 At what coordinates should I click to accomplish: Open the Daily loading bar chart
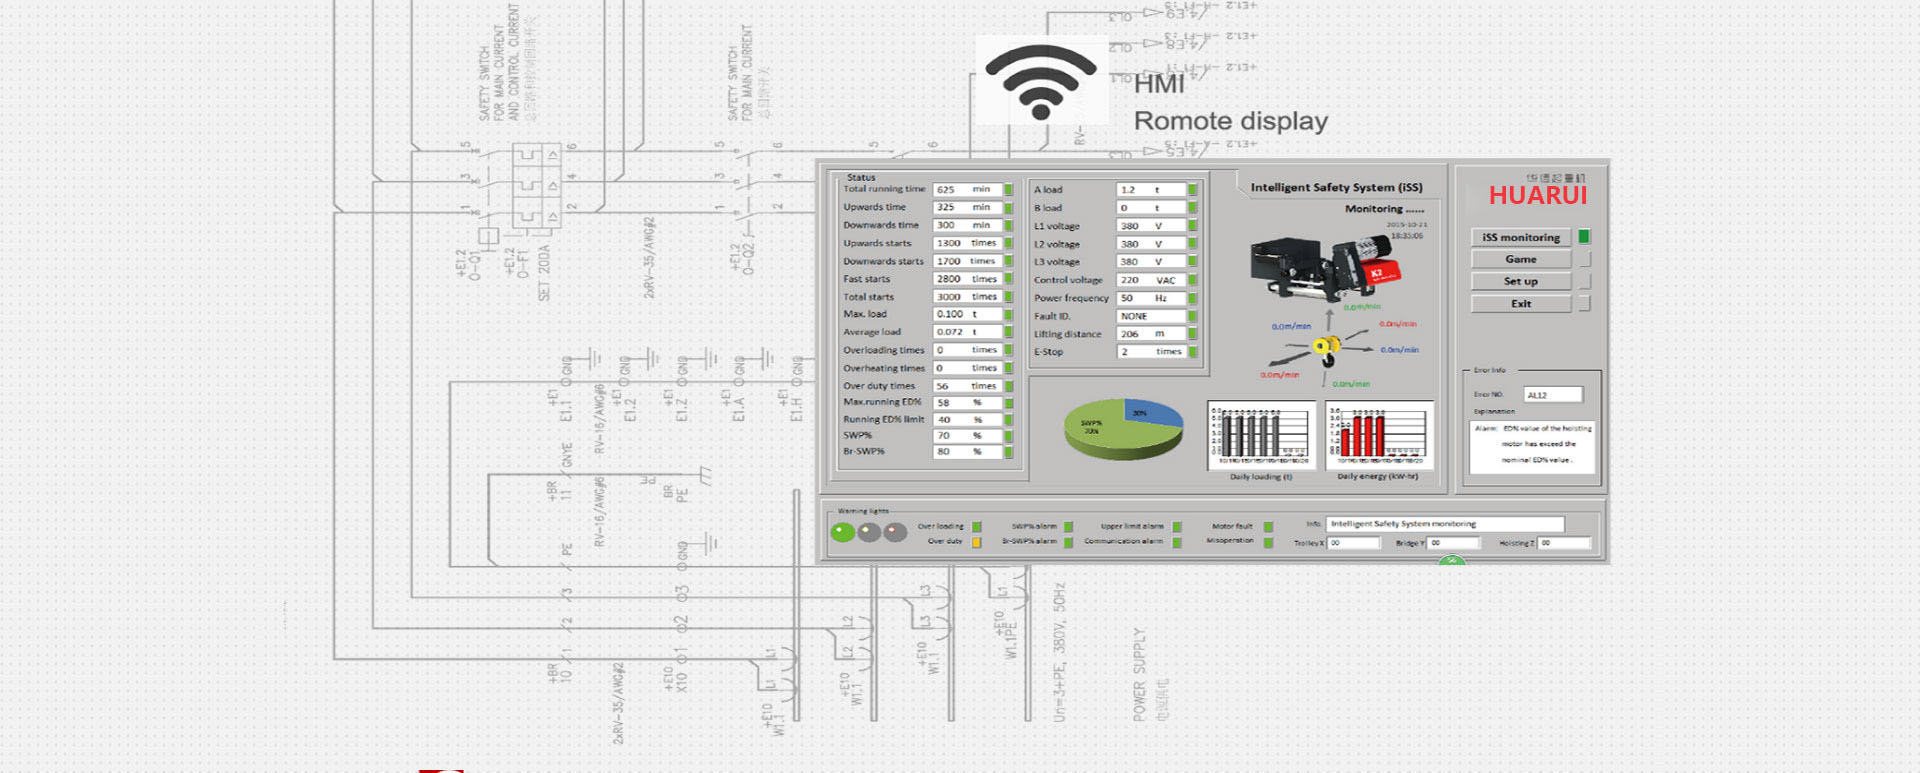pos(1261,435)
